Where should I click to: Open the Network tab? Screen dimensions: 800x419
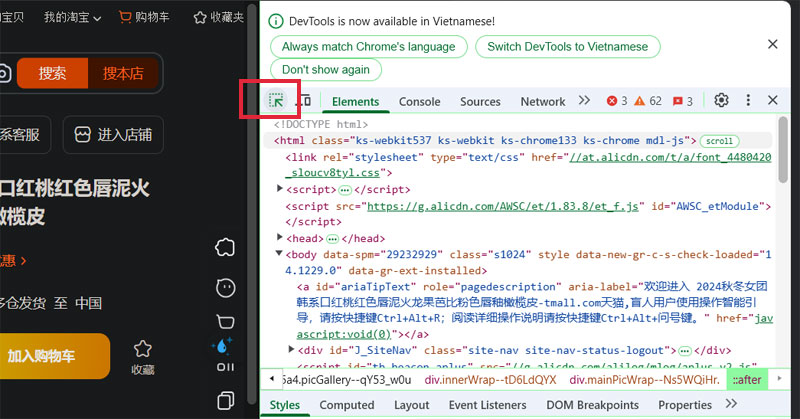pos(543,102)
